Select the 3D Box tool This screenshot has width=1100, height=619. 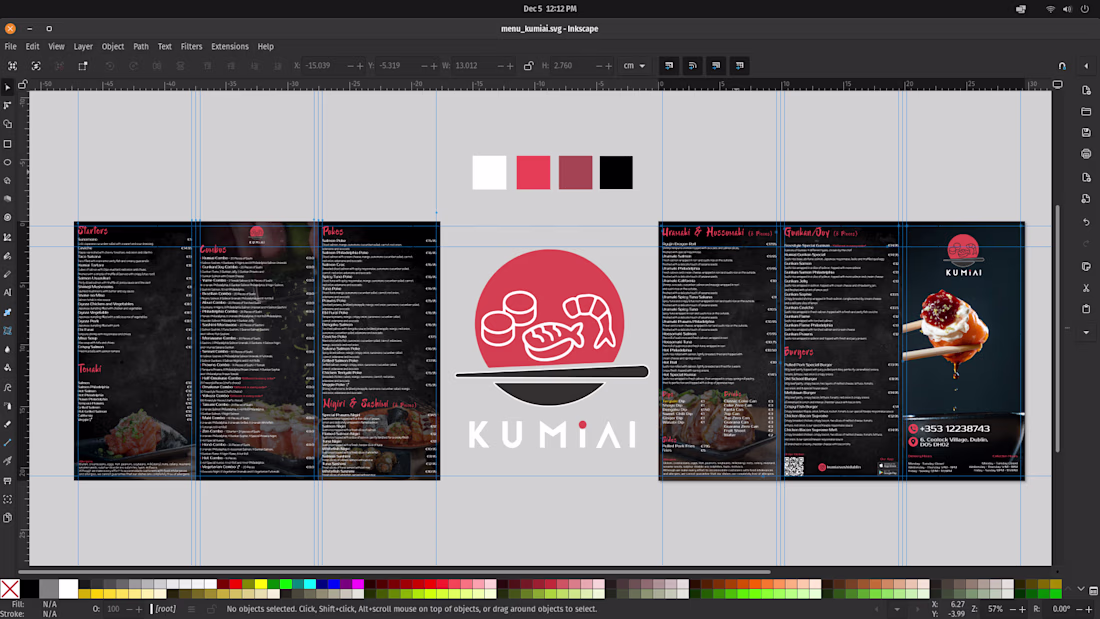[8, 199]
